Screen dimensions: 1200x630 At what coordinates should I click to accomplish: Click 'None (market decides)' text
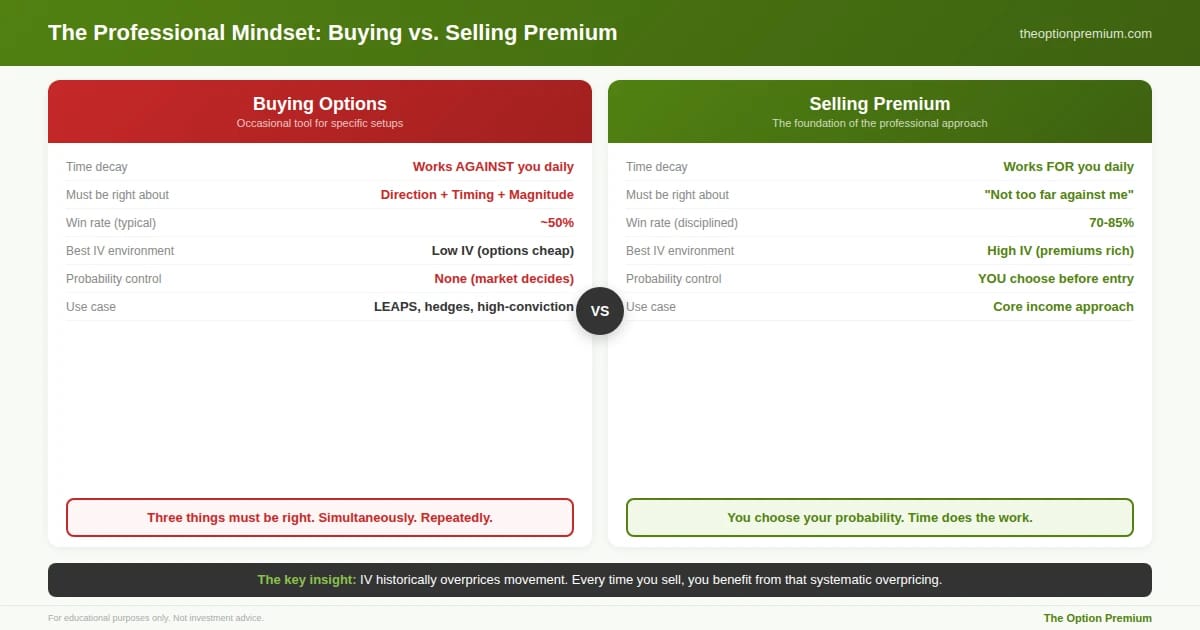pos(504,279)
